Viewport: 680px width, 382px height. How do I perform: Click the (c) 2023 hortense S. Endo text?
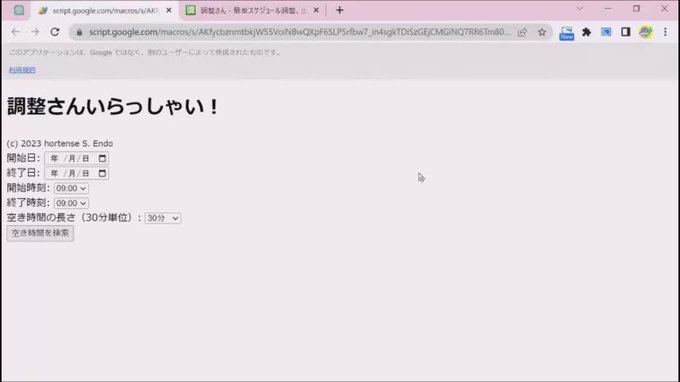(x=60, y=144)
